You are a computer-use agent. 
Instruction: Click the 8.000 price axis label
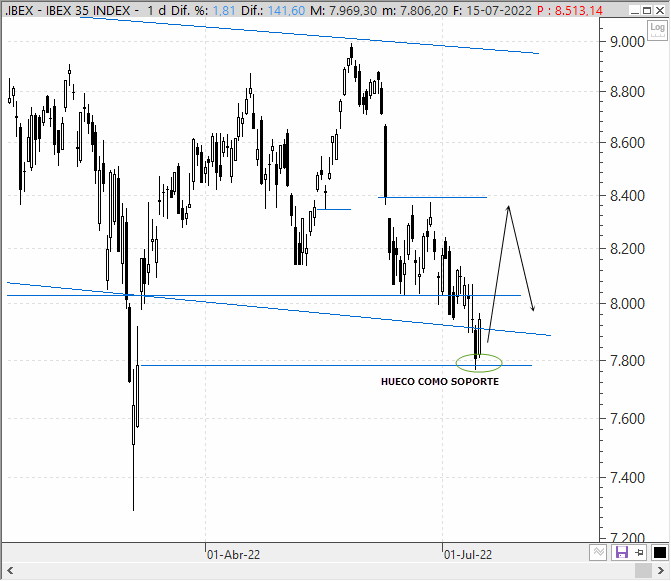click(627, 304)
